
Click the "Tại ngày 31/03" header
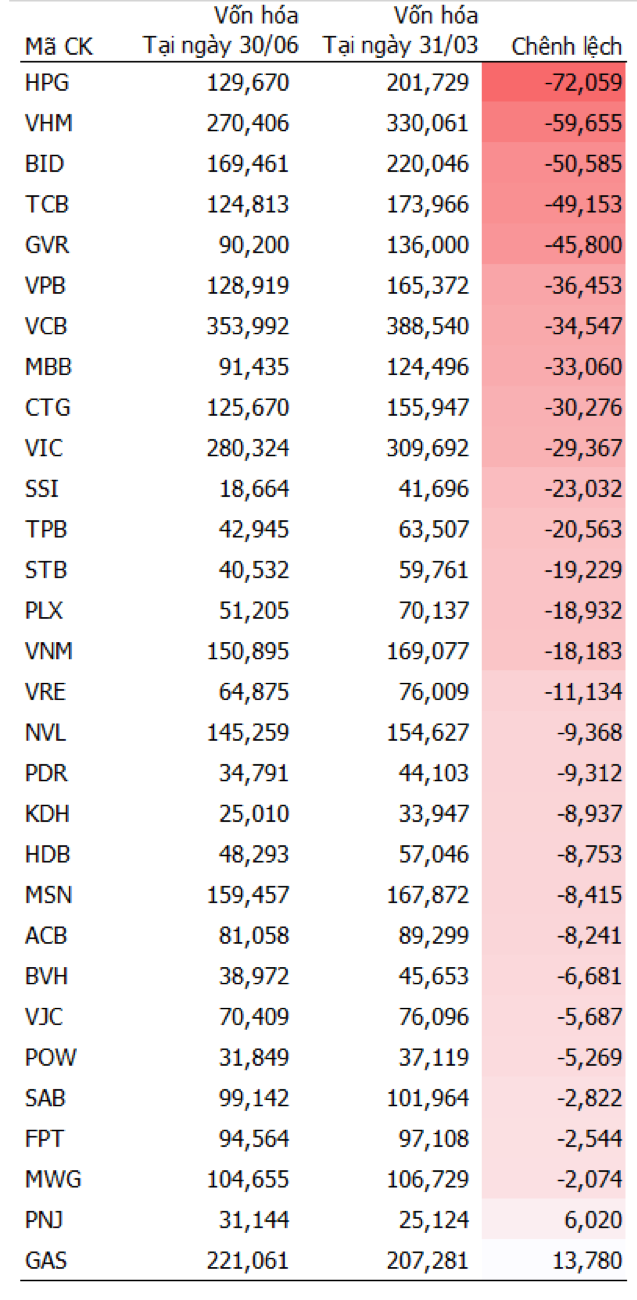[400, 46]
